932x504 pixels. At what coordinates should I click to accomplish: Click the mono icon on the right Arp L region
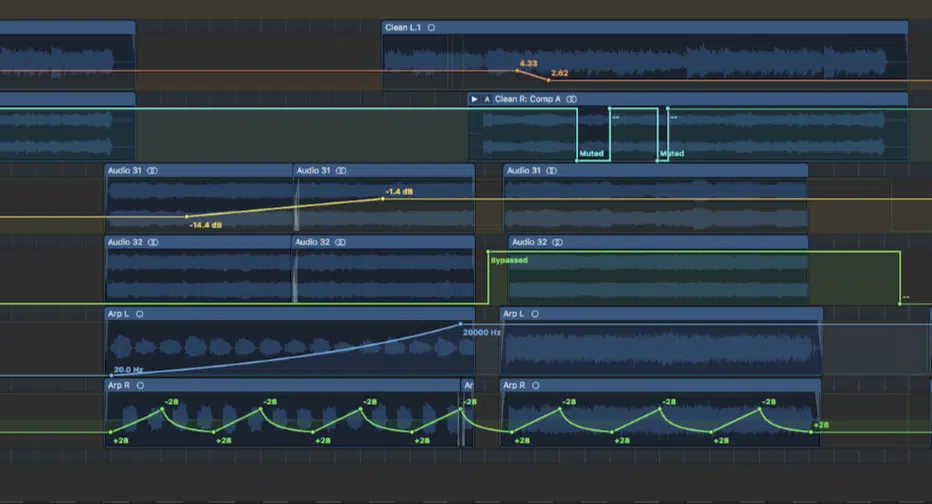(535, 314)
